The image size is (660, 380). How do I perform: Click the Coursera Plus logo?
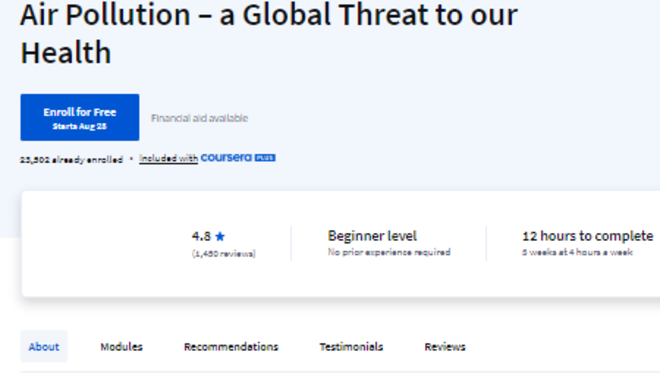[238, 158]
